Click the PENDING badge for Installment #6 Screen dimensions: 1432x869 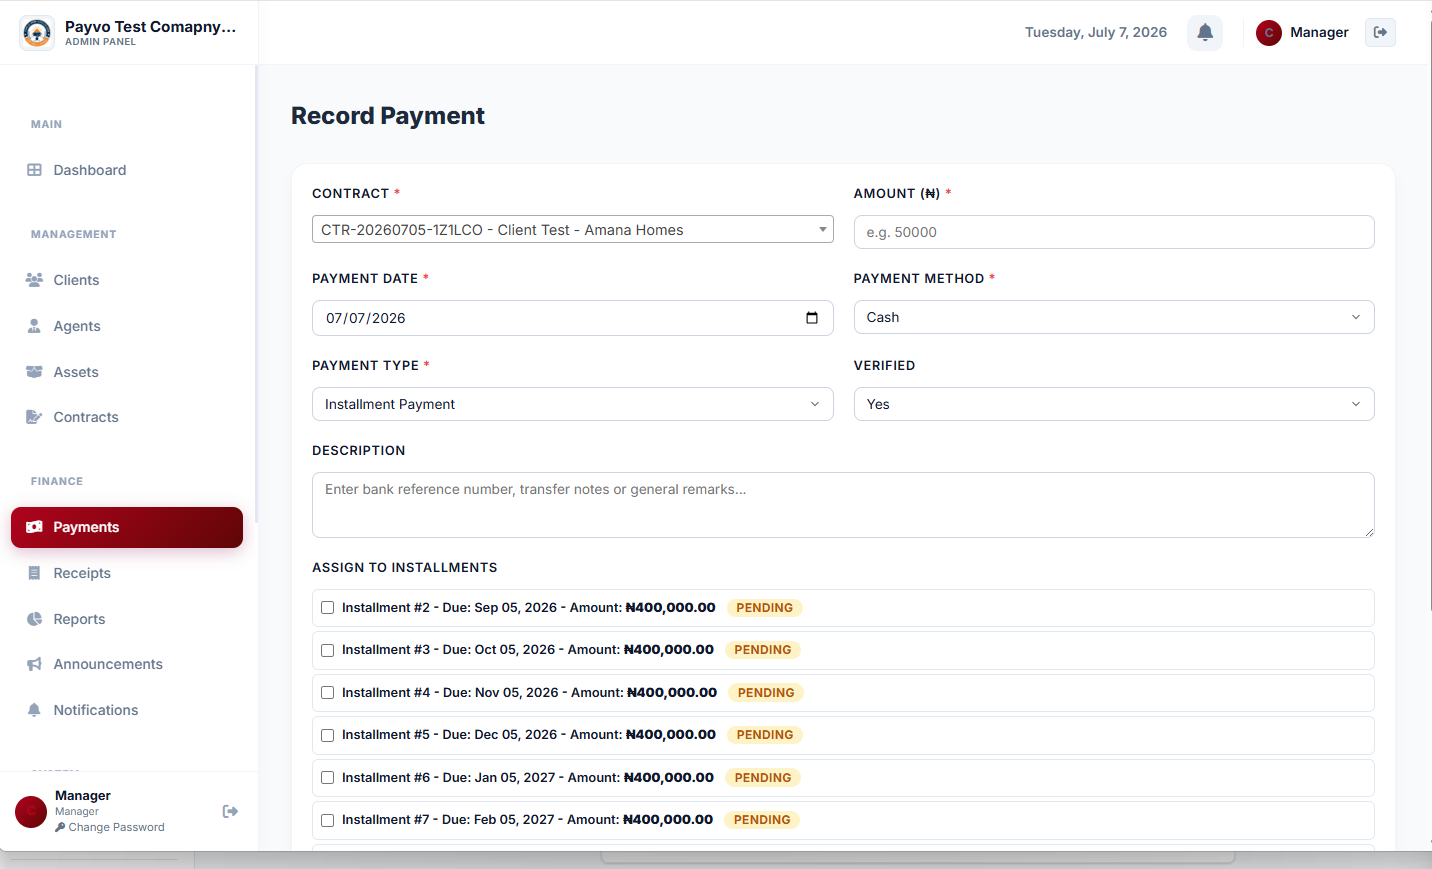[x=763, y=778]
